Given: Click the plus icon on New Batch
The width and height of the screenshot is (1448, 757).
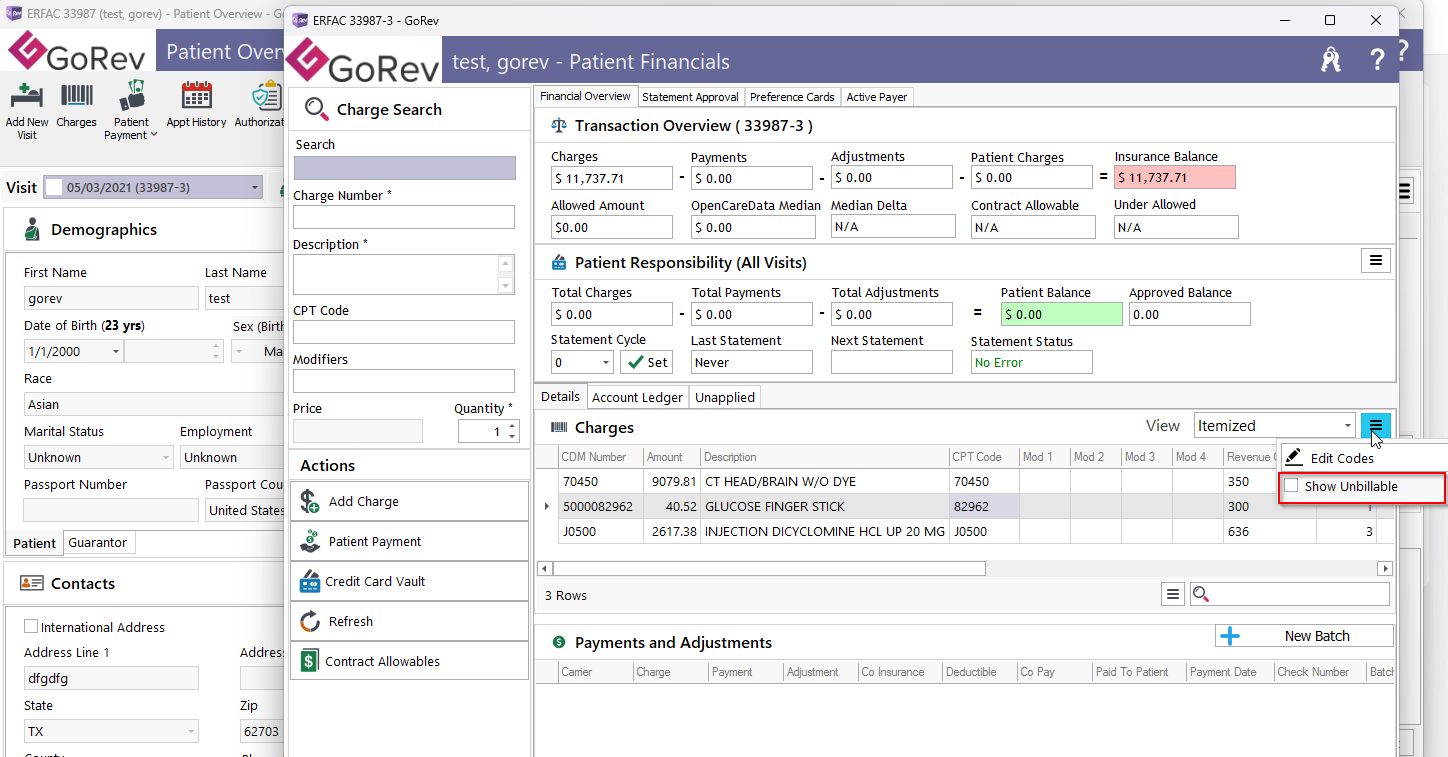Looking at the screenshot, I should (x=1230, y=636).
